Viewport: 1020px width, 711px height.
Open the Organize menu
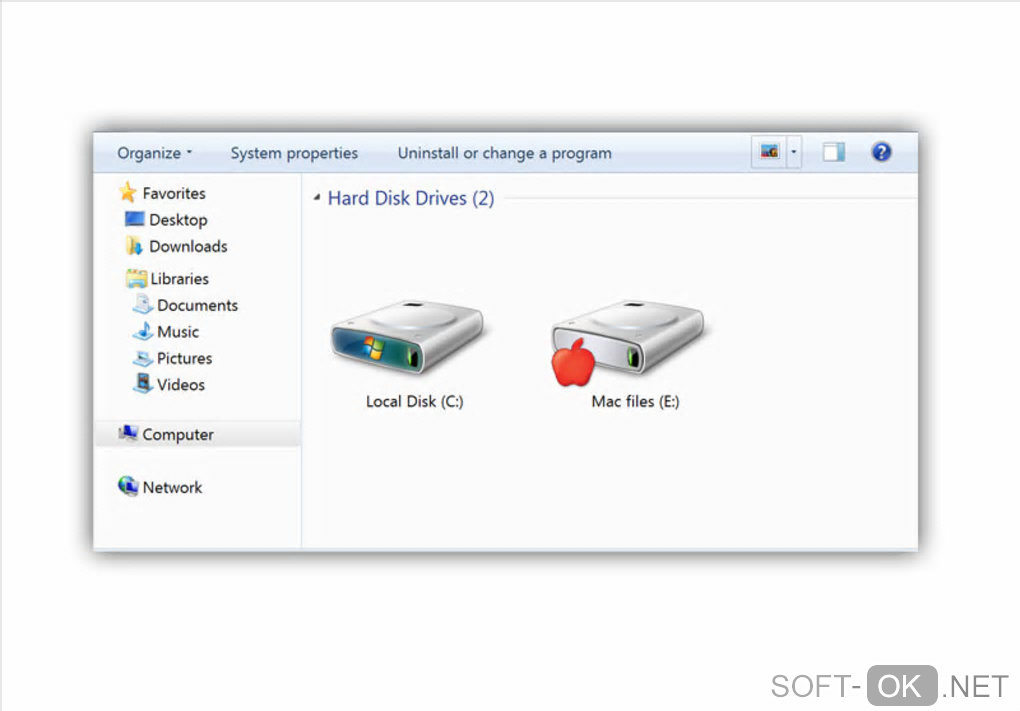[154, 154]
